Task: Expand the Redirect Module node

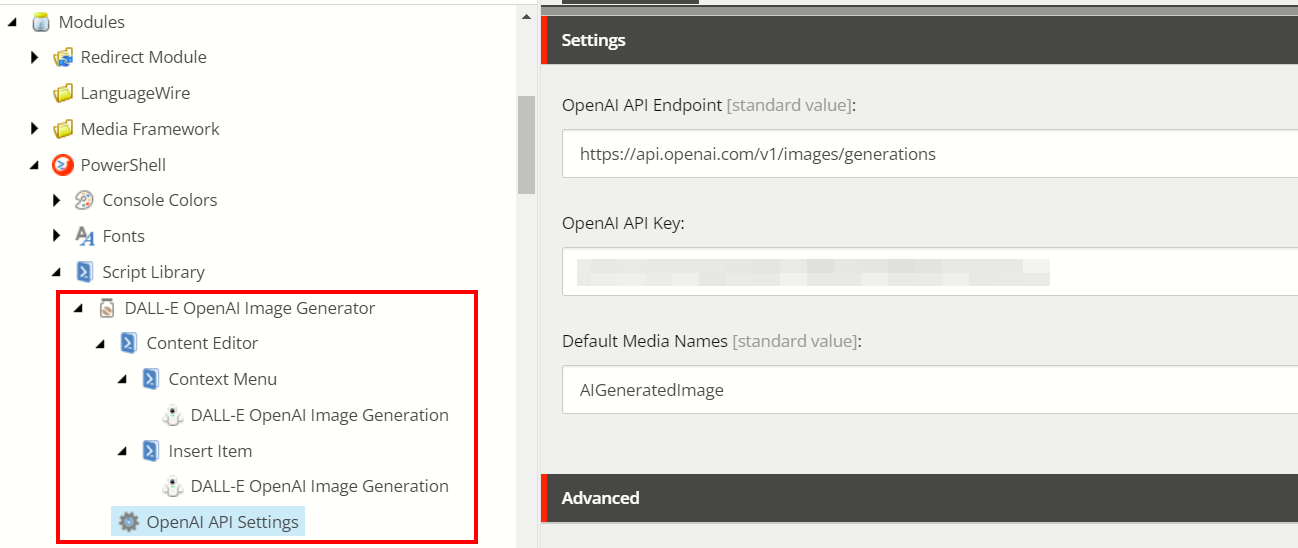Action: [x=35, y=58]
